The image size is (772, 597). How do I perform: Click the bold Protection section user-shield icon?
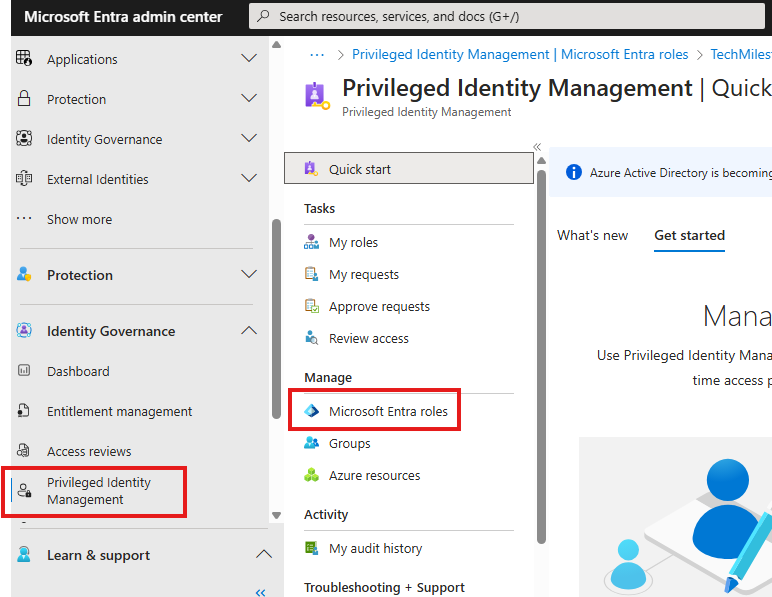click(x=24, y=274)
